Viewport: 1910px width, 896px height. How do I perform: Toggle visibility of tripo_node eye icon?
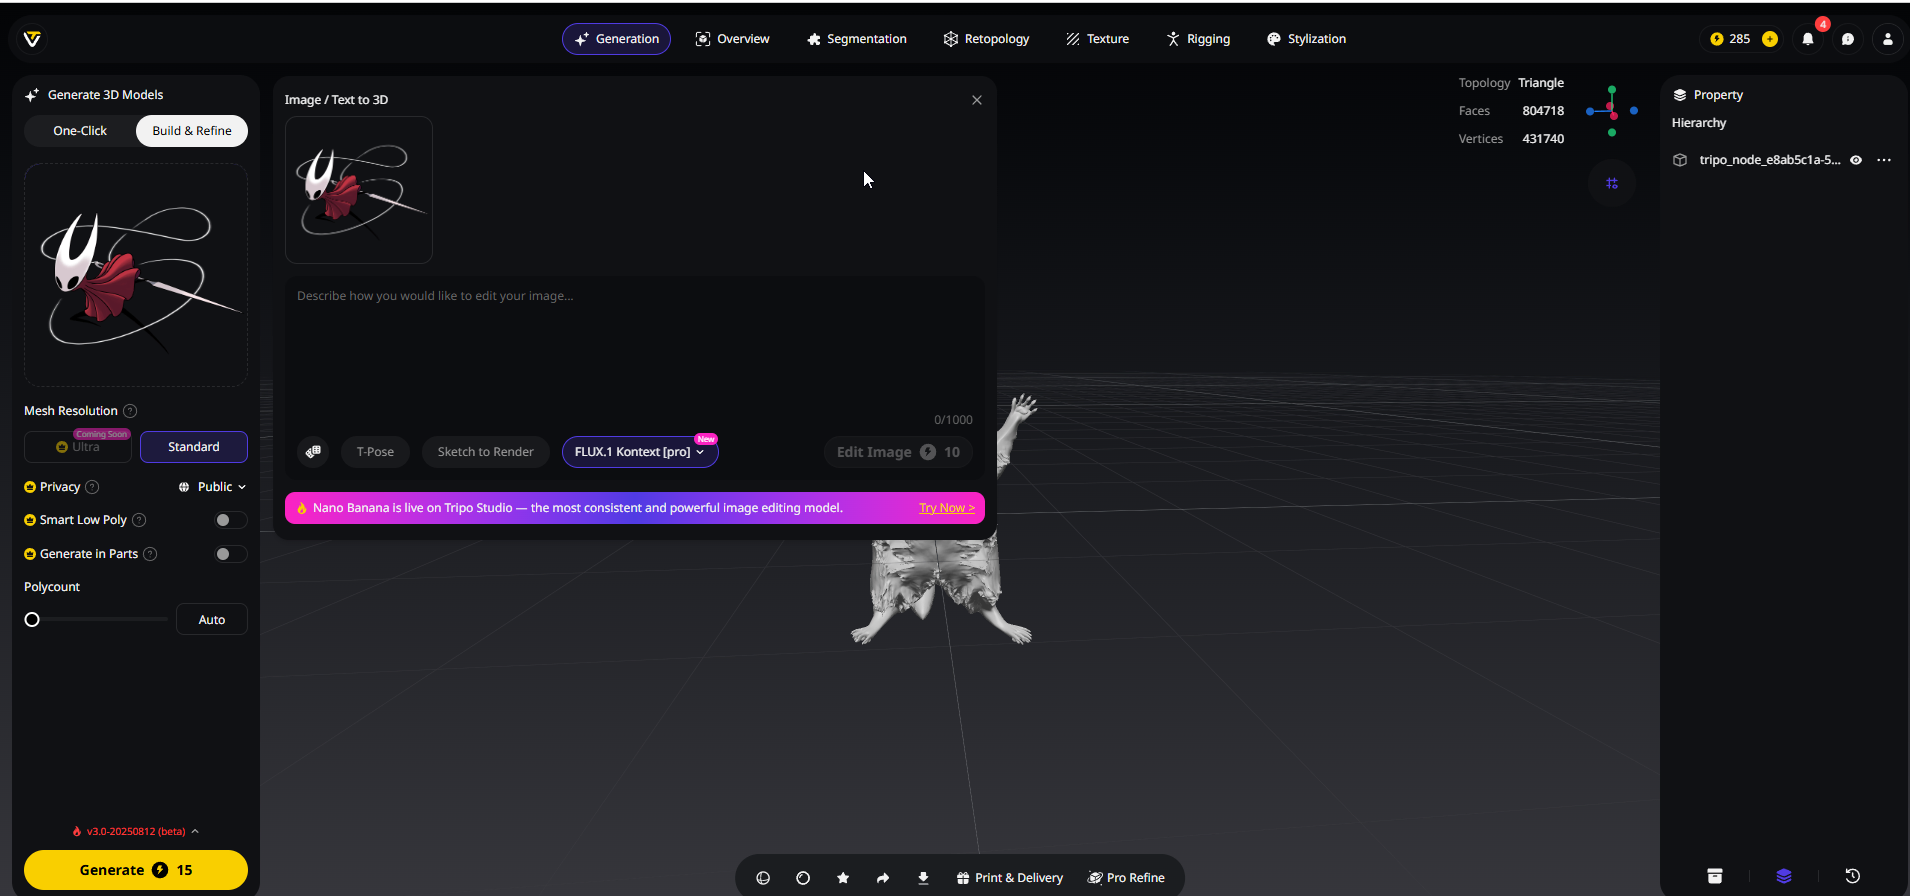[x=1856, y=160]
